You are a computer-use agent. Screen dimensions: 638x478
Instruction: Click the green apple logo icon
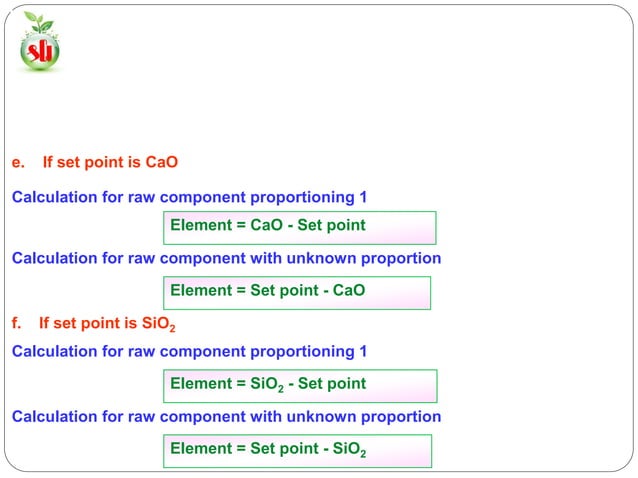(x=40, y=42)
